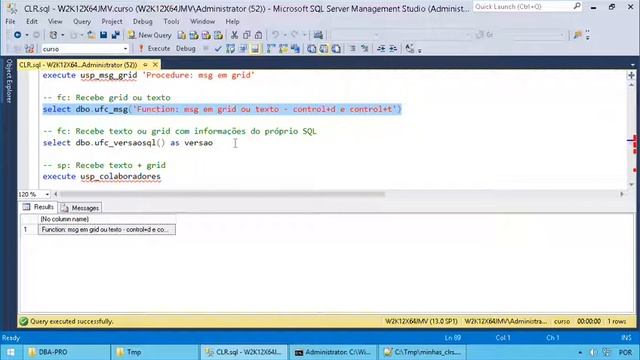Click 'Query executed successfully.' status message
The width and height of the screenshot is (640, 360).
pos(71,322)
